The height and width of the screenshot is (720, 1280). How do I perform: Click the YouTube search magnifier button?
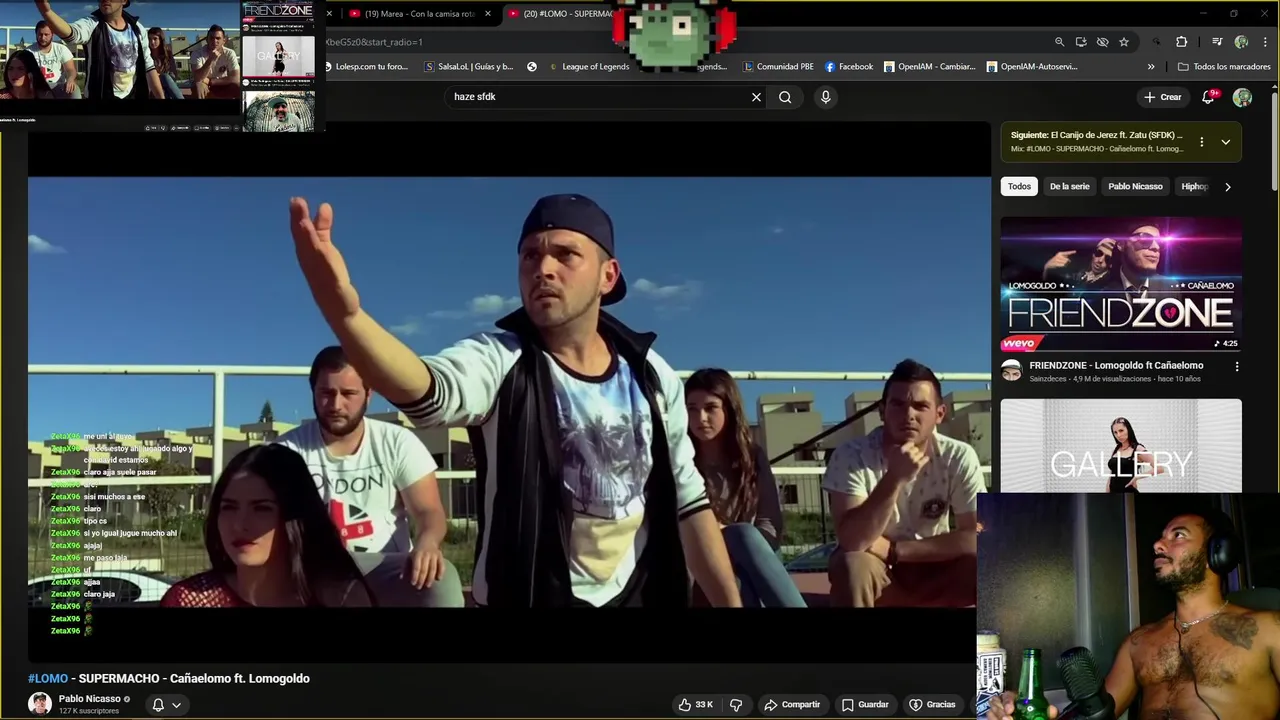[x=785, y=97]
